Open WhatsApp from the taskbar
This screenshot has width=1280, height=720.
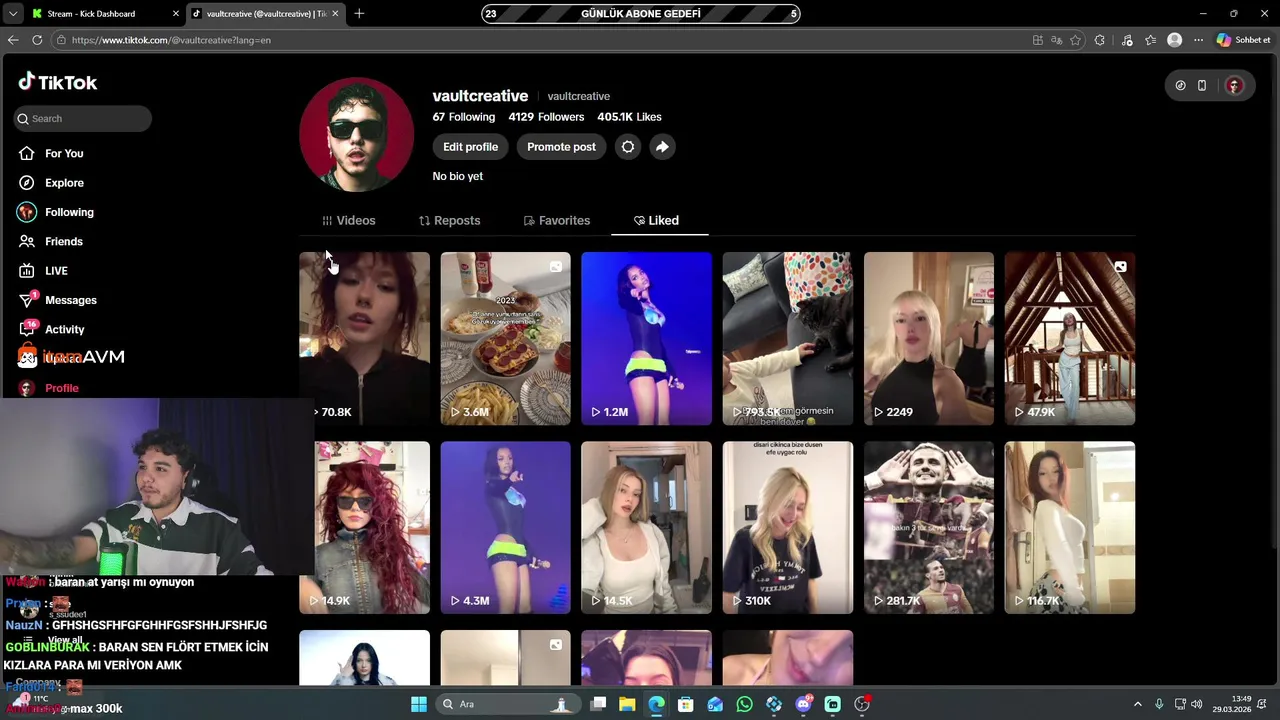coord(744,704)
